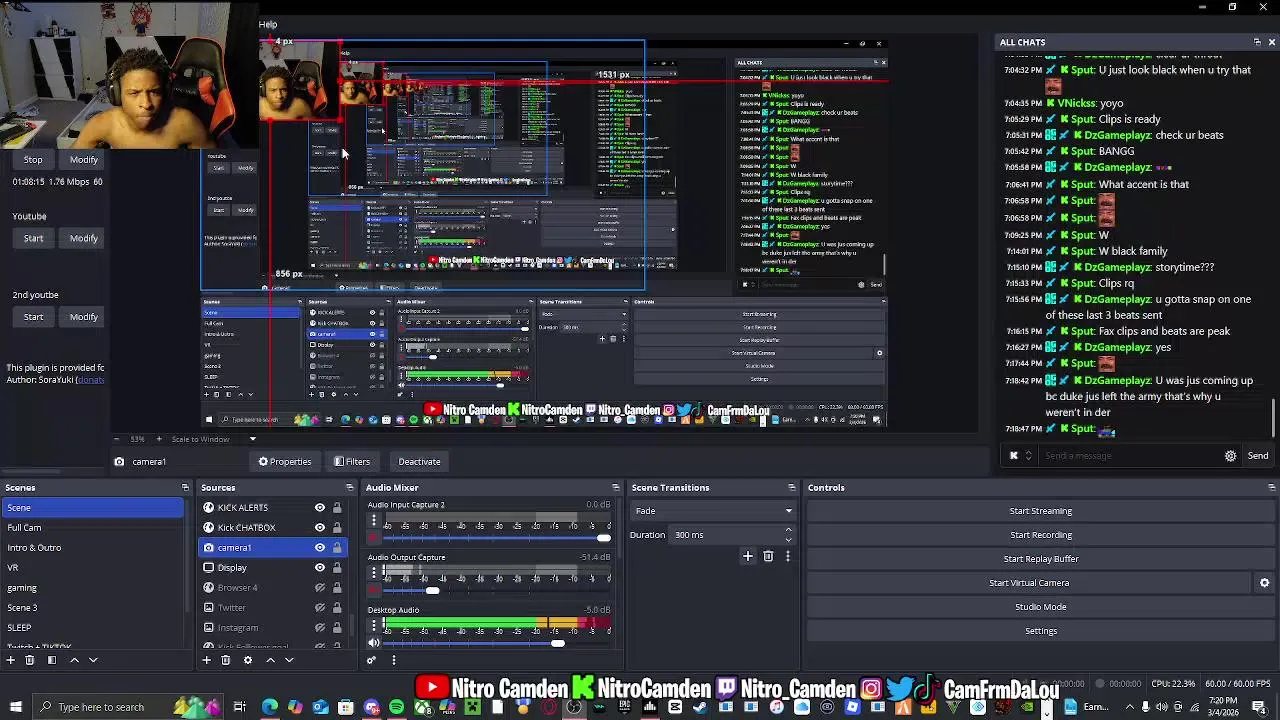
Task: Open transition properties three-dot menu
Action: tap(787, 556)
